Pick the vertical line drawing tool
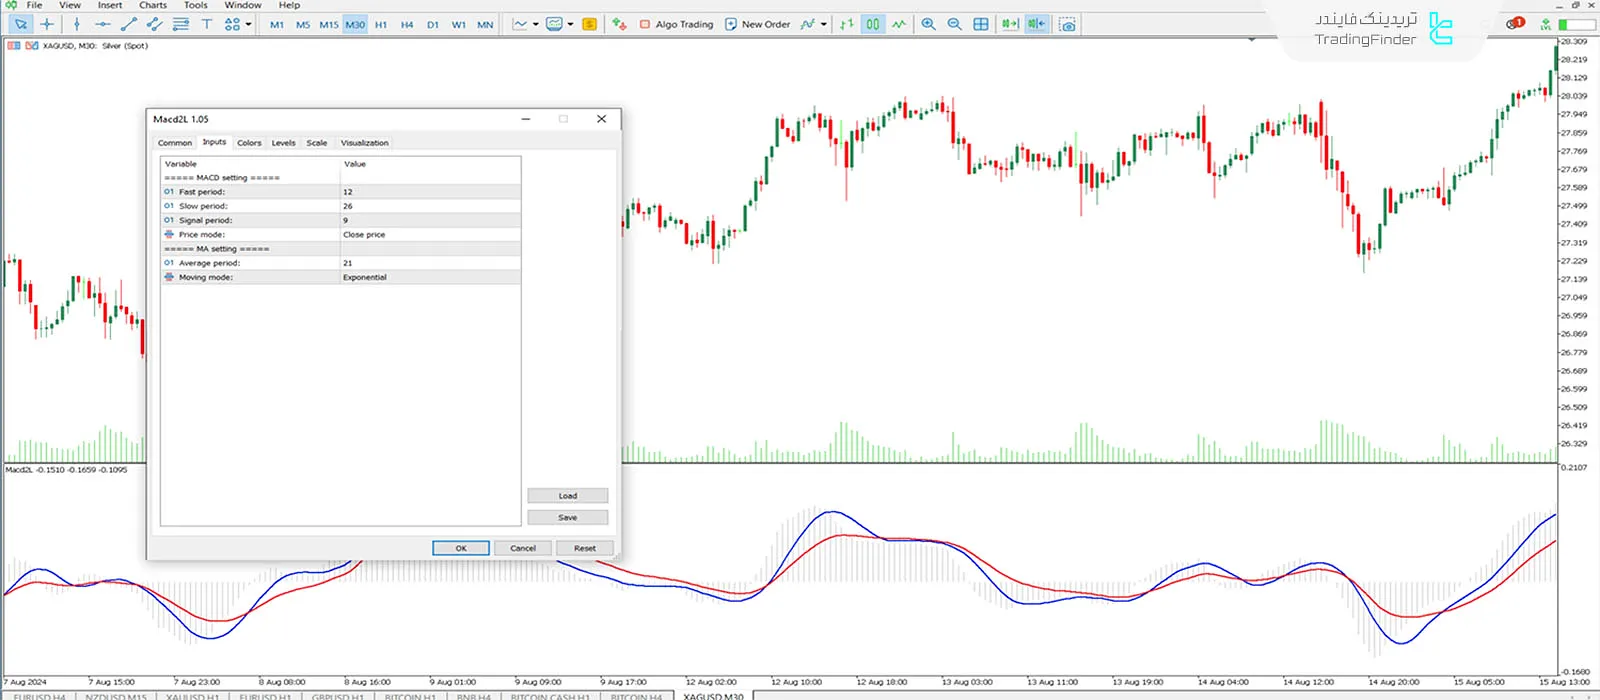The image size is (1600, 700). point(77,24)
